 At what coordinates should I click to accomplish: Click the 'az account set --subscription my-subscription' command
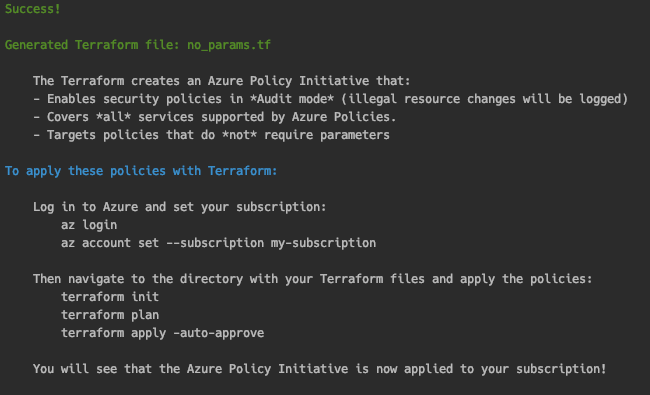point(218,243)
